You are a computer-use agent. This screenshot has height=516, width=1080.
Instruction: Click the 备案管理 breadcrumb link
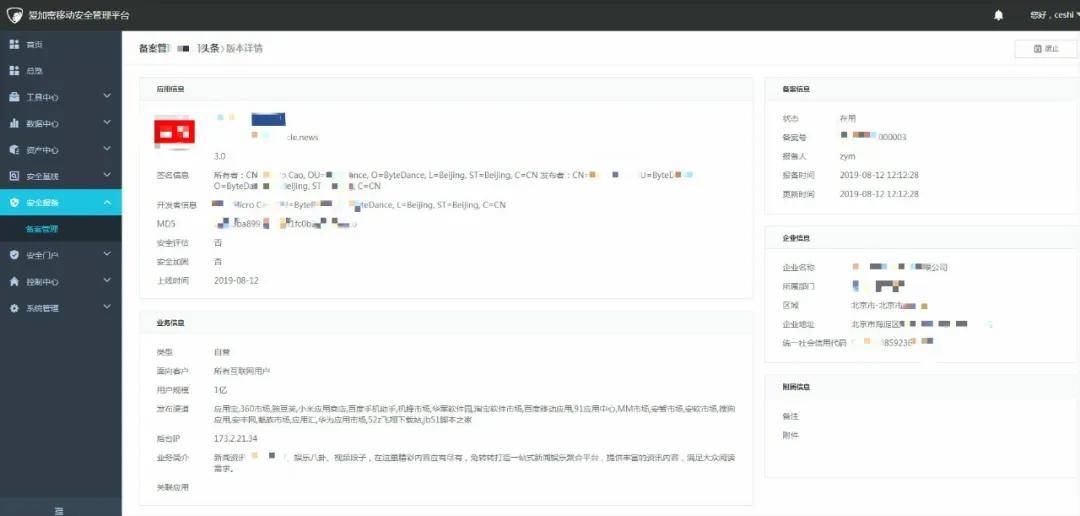click(x=153, y=48)
